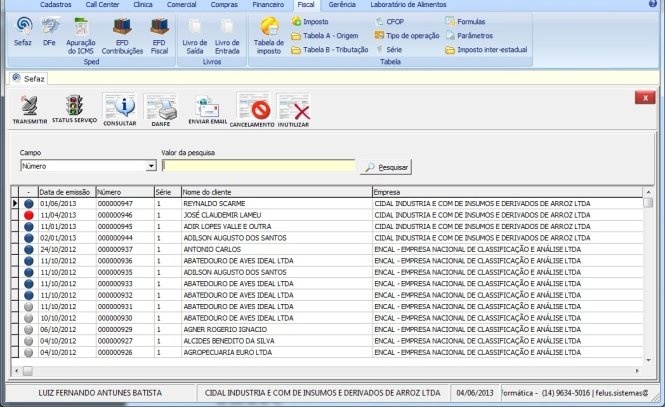The width and height of the screenshot is (665, 407).
Task: Click status bar date 04/06/2013
Action: (475, 393)
